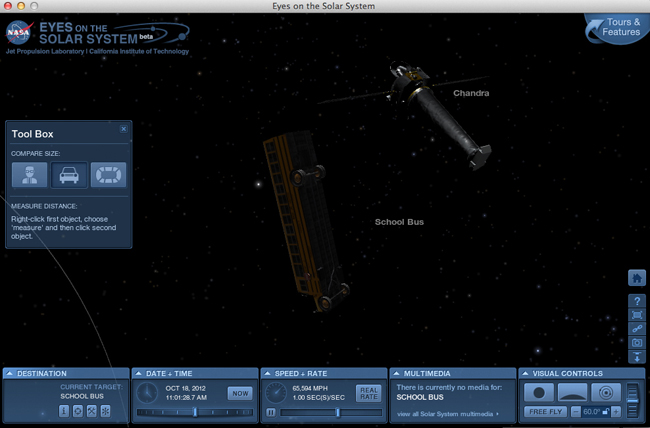Toggle the field of view lock
Image resolution: width=650 pixels, height=428 pixels.
tap(606, 412)
